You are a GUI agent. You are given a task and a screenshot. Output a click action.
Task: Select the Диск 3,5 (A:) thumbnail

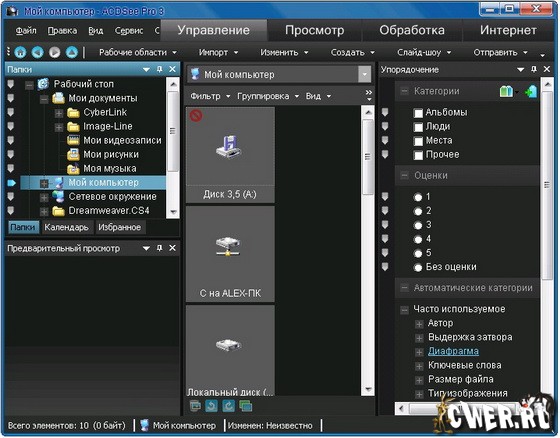coord(230,155)
